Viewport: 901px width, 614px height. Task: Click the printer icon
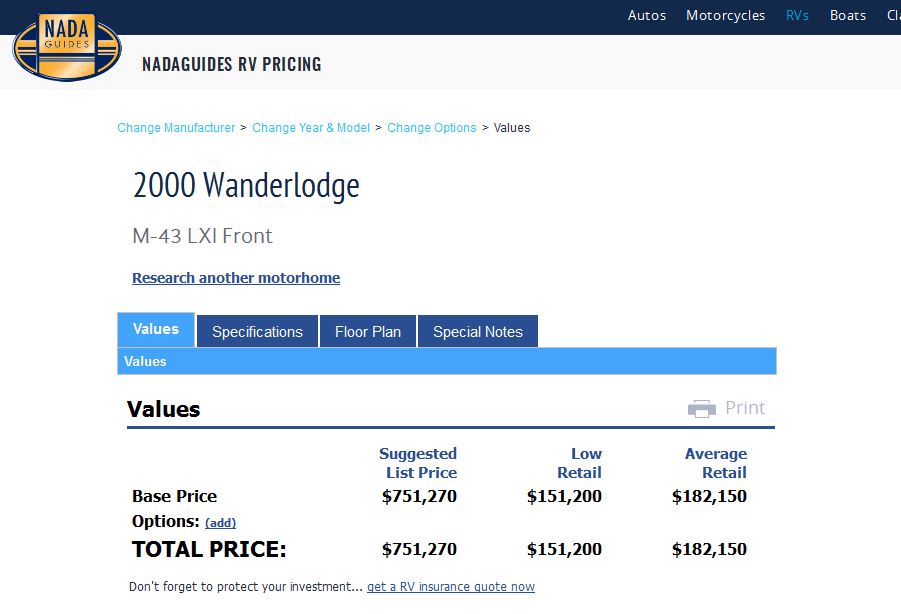coord(702,408)
